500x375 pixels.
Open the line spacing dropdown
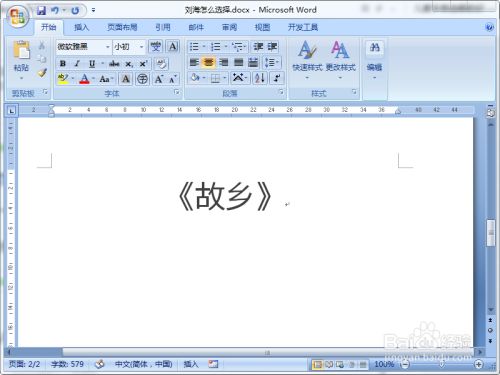click(271, 62)
